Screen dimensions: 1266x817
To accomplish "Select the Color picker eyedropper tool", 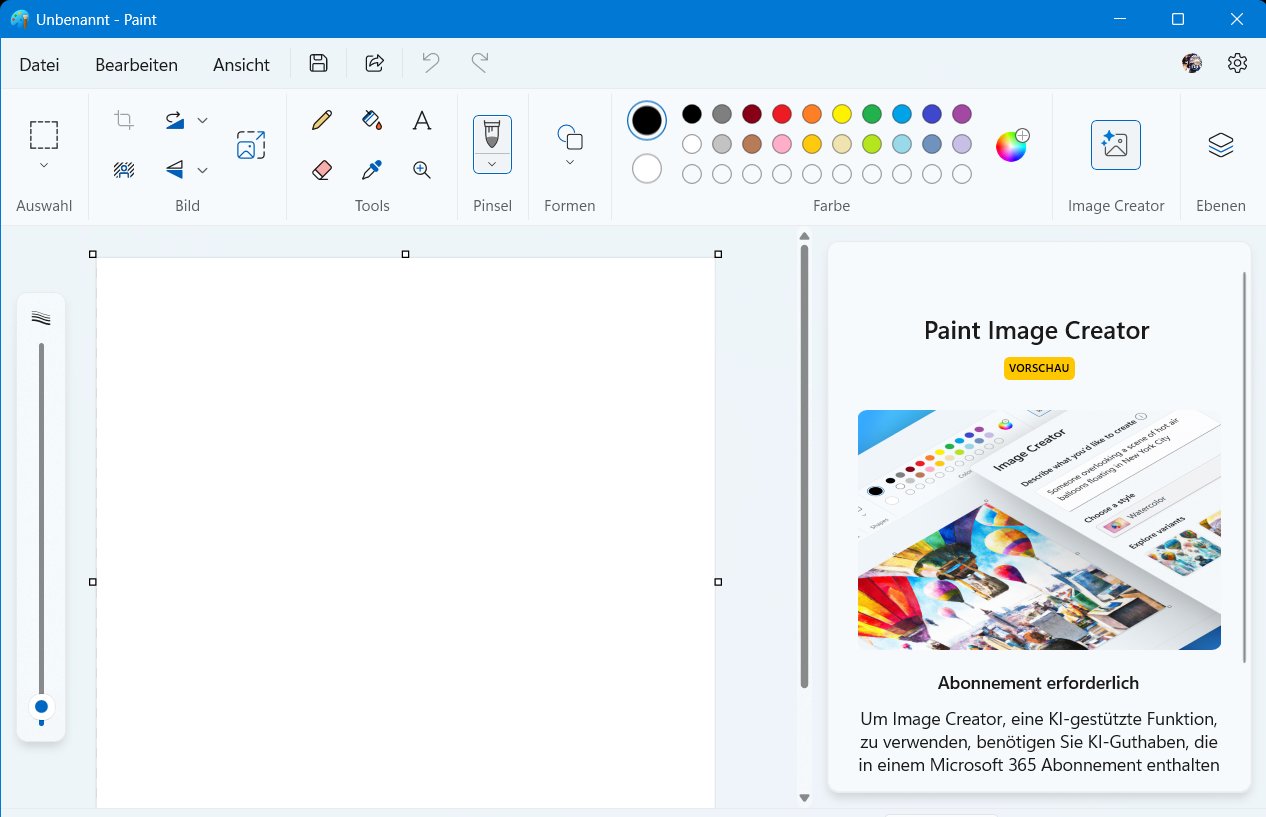I will (x=372, y=170).
